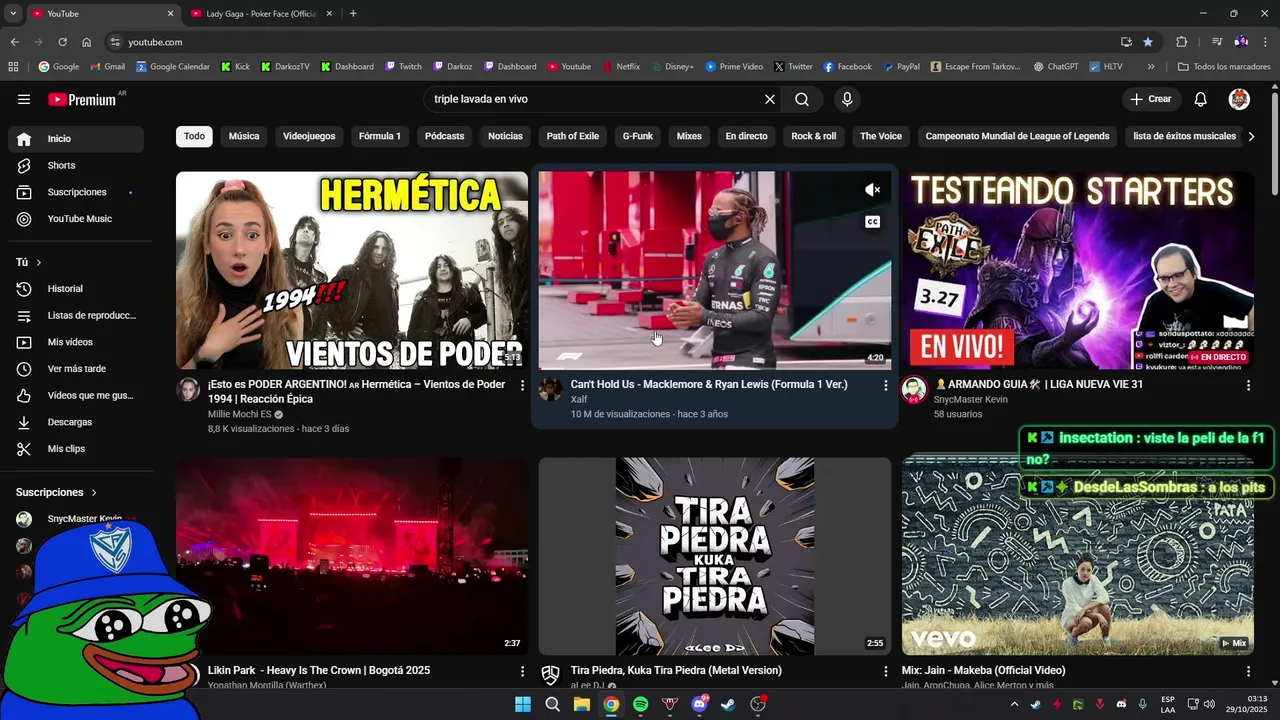Reload the page in Chrome

[x=62, y=42]
